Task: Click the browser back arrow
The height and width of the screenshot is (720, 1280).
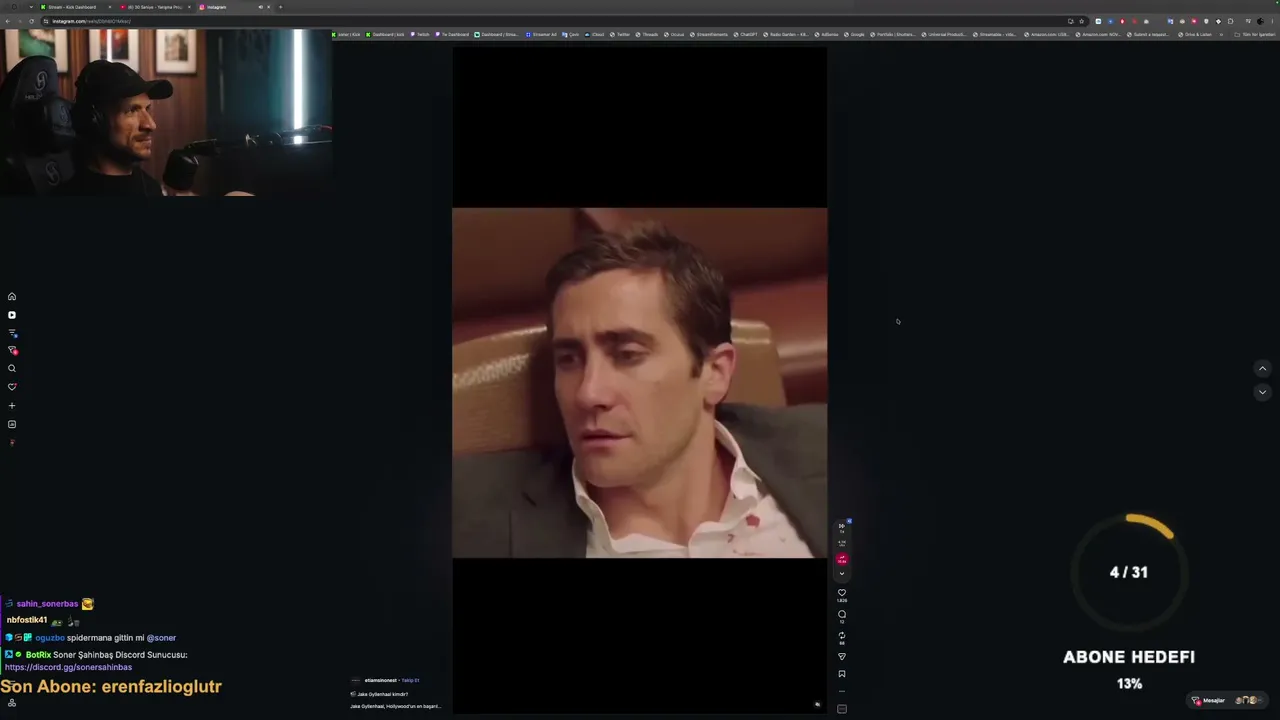Action: [x=7, y=21]
